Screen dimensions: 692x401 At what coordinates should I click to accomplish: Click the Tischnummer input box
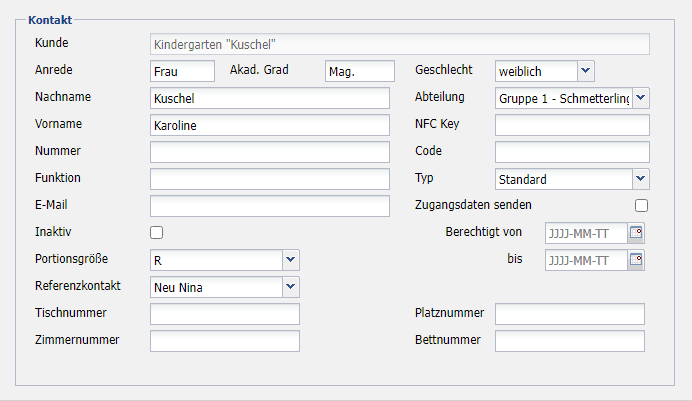pyautogui.click(x=224, y=314)
